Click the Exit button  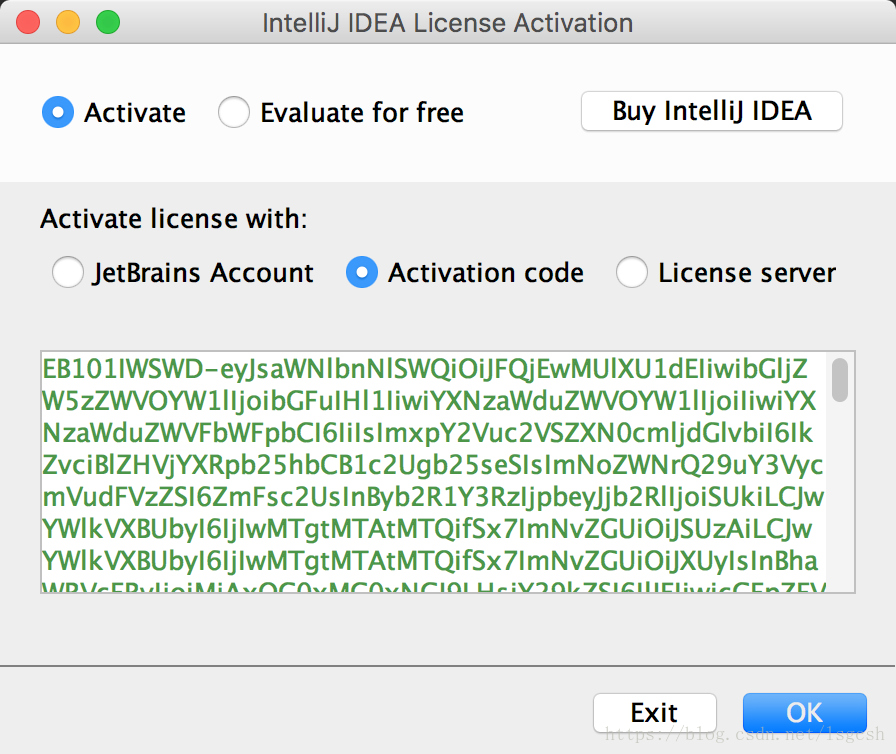[x=655, y=712]
